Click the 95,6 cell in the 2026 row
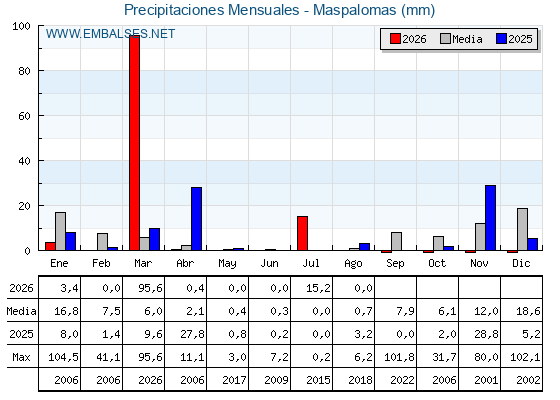This screenshot has width=560, height=400. click(144, 288)
